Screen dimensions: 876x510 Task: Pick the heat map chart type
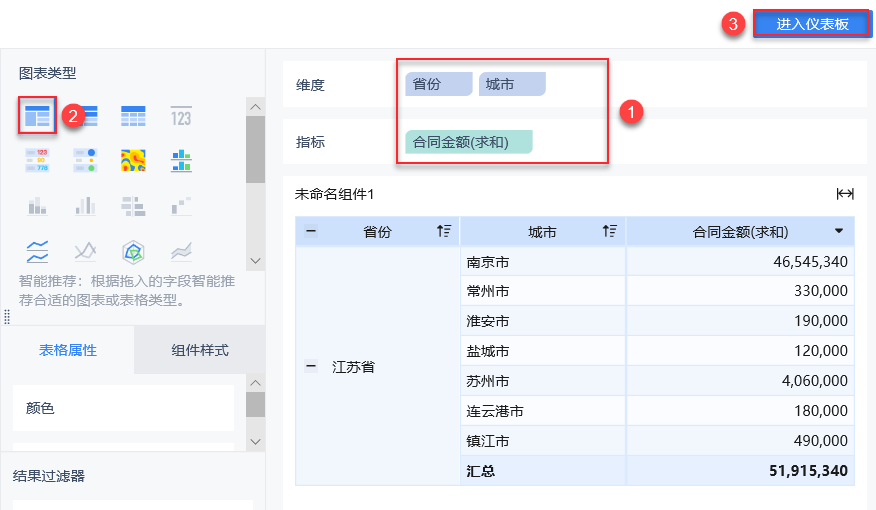coord(133,160)
